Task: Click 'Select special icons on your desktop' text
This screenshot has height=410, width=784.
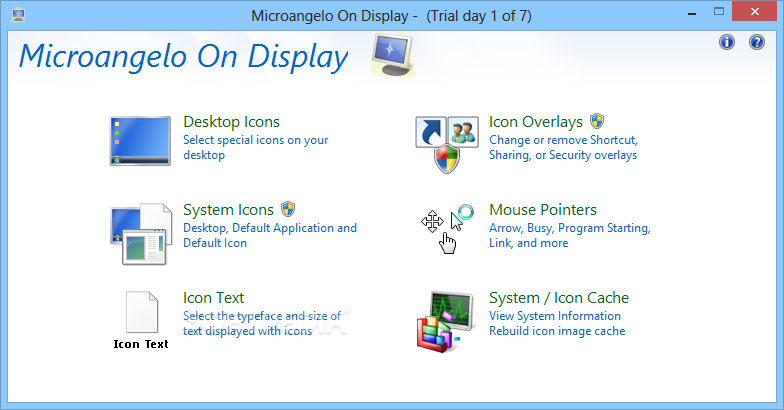Action: coord(256,148)
